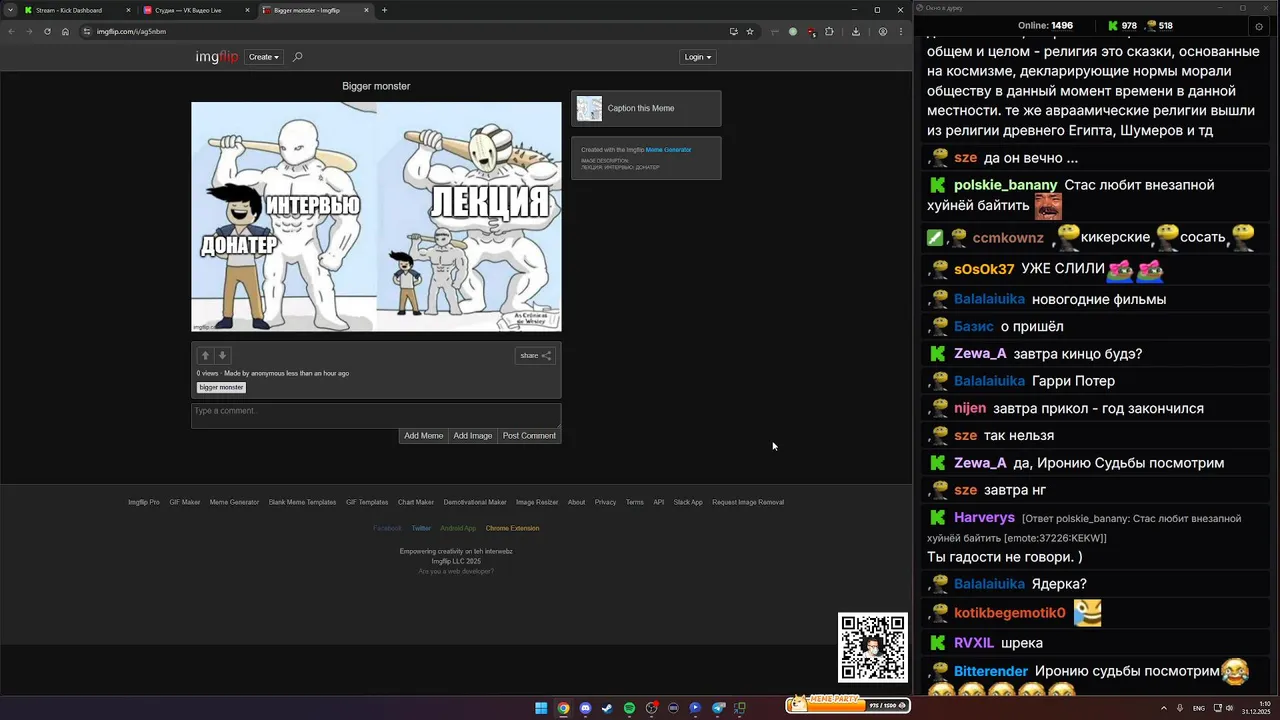Click Caption this Meme button

pos(646,108)
